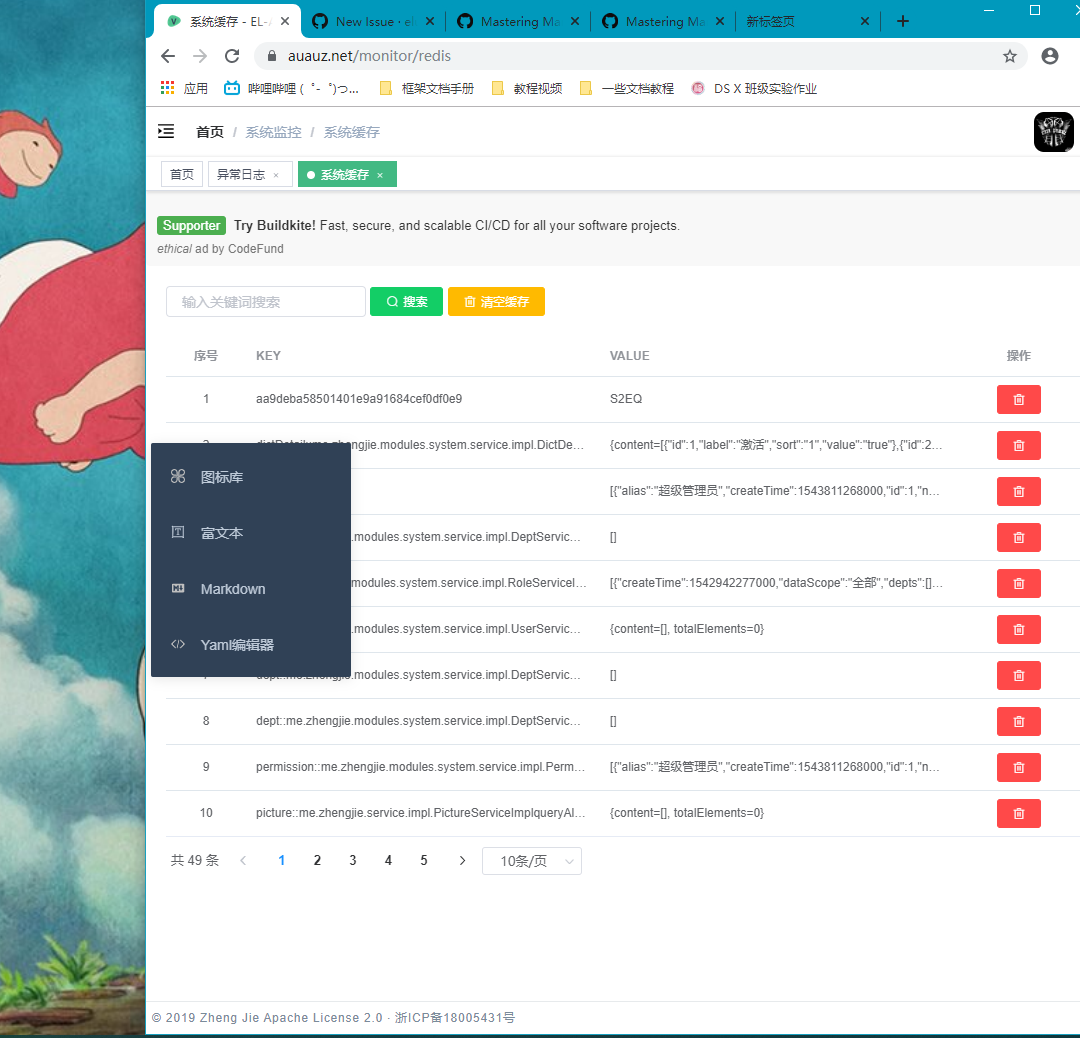
Task: Open the 哔哩哔哩 bookmark
Action: coord(291,88)
